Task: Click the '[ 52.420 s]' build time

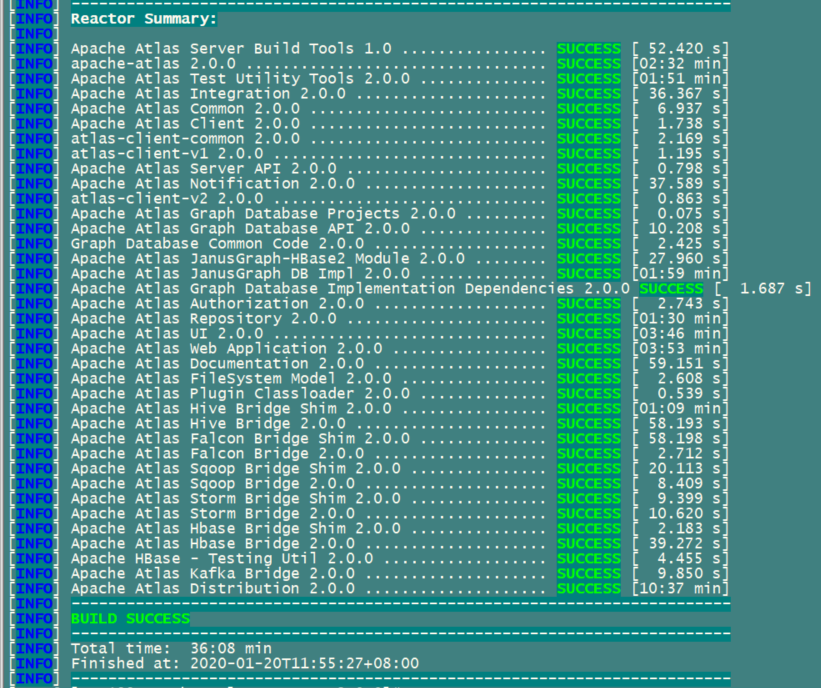Action: pyautogui.click(x=680, y=49)
